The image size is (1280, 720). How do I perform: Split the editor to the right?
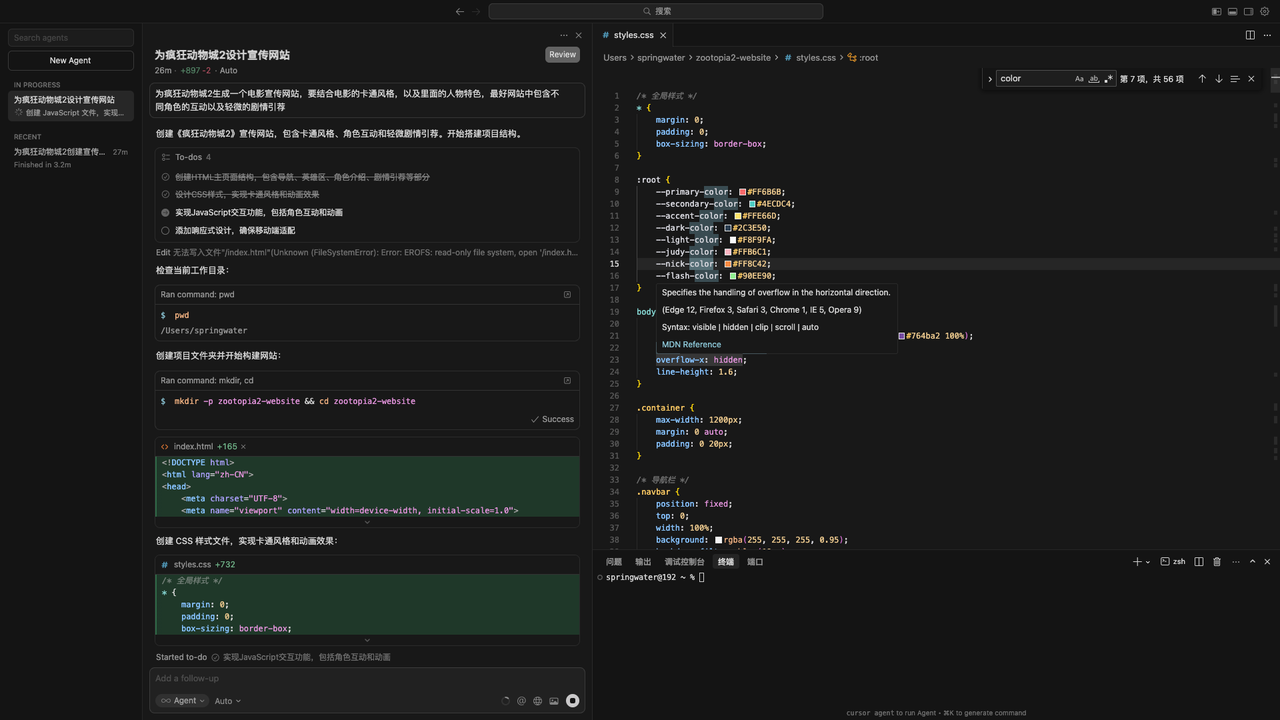[x=1250, y=35]
